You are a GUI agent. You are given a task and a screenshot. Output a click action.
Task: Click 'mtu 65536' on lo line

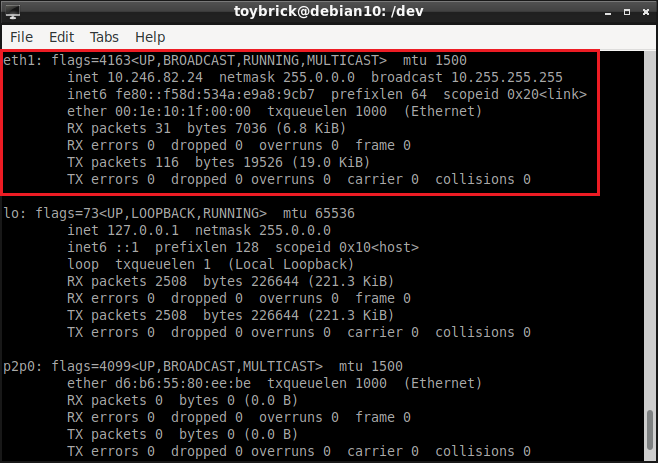tap(319, 213)
